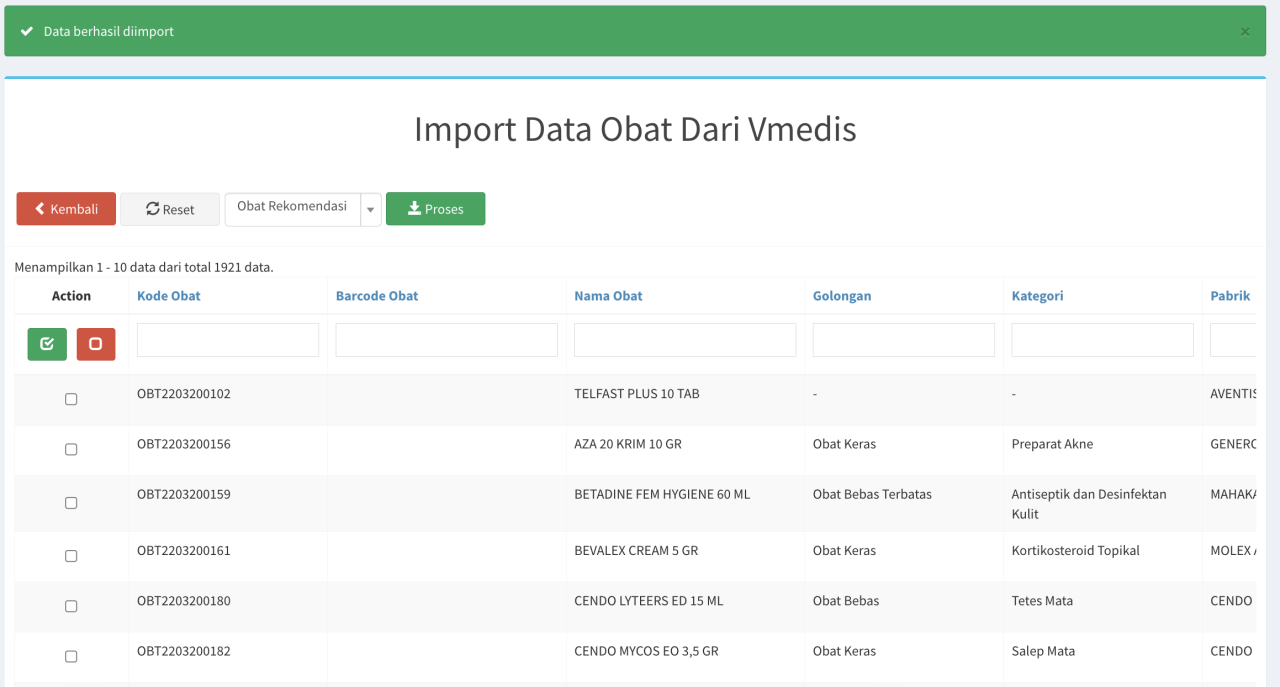This screenshot has height=687, width=1280.
Task: Select checkbox for AZA 20 KRIM 10 GR
Action: pos(71,450)
